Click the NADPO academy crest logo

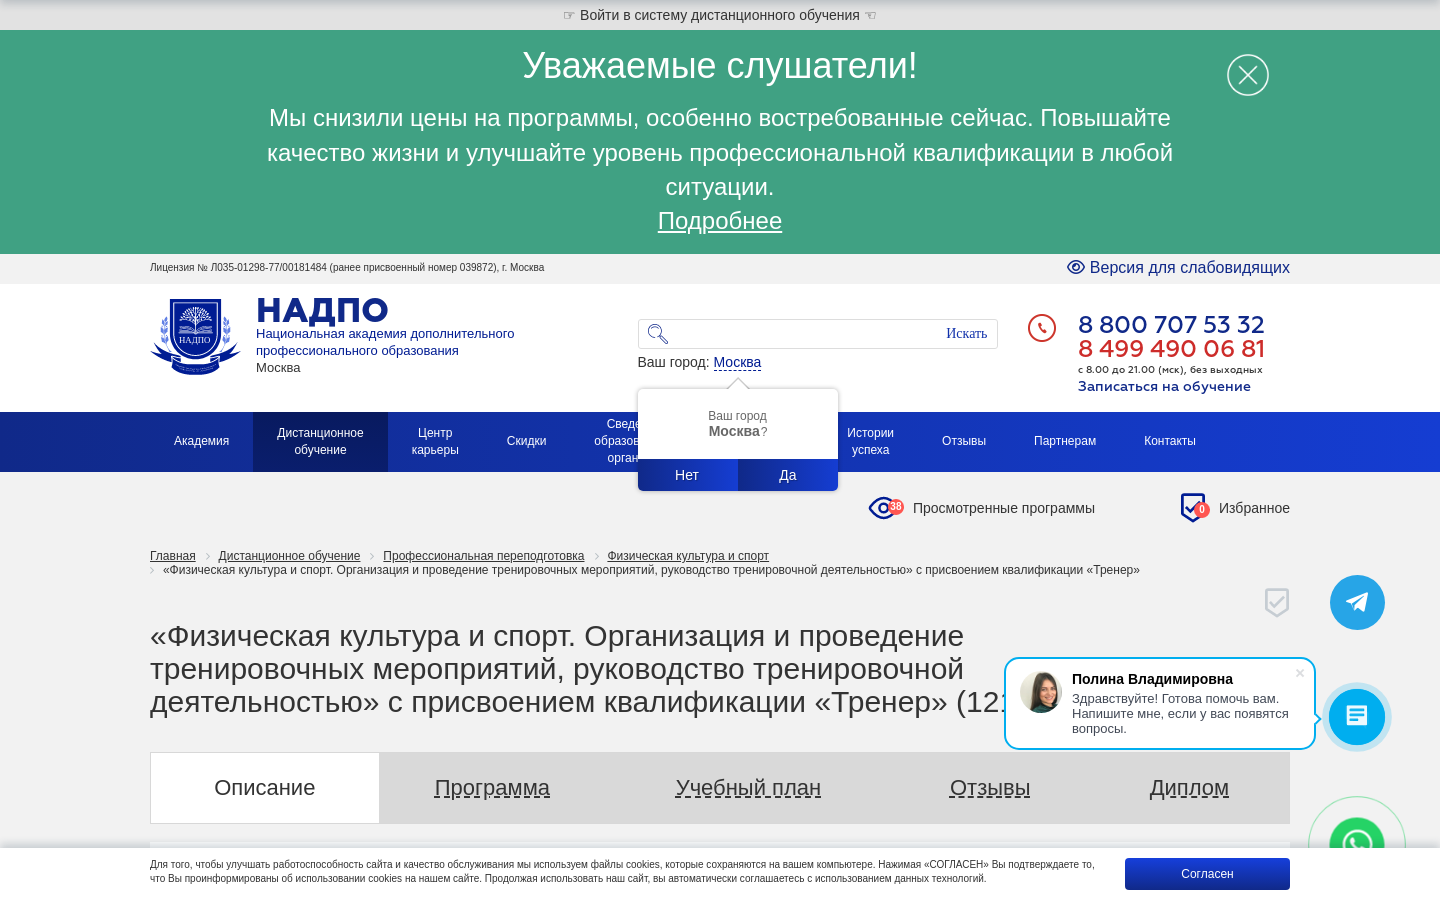pyautogui.click(x=195, y=336)
